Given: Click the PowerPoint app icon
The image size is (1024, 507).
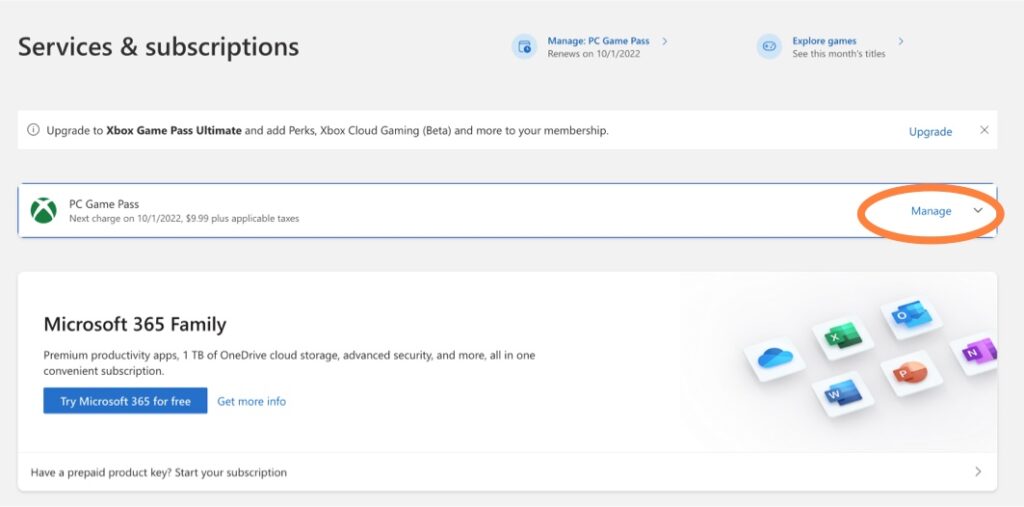Looking at the screenshot, I should [x=911, y=372].
